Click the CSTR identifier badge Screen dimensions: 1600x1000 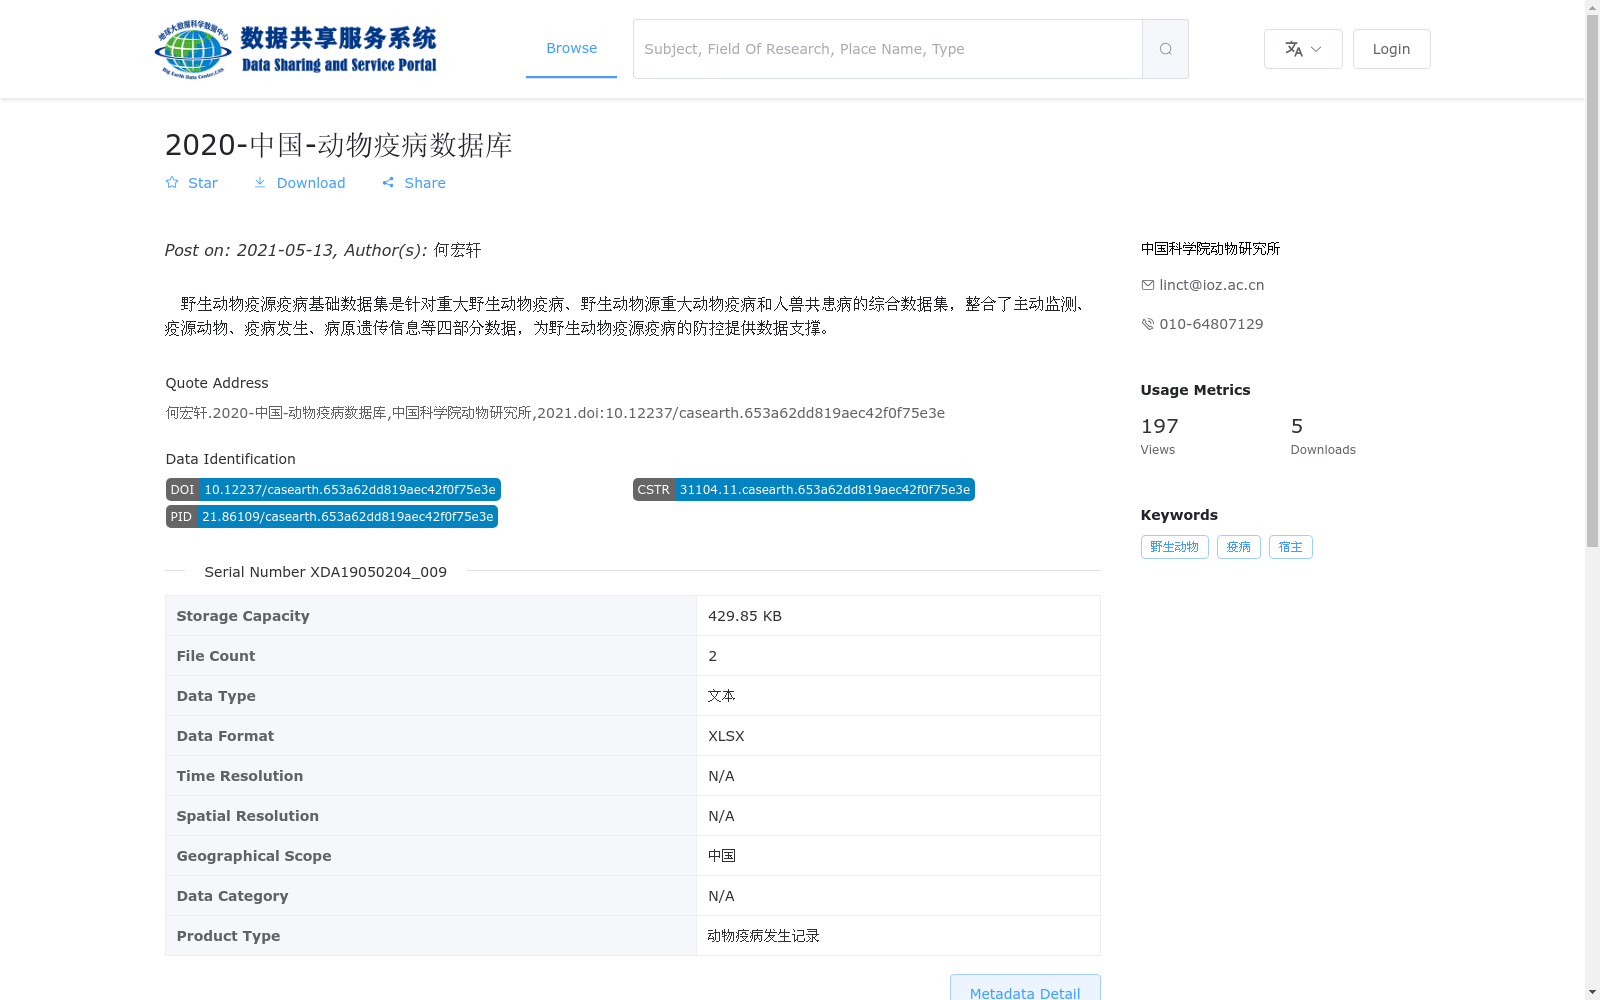pyautogui.click(x=804, y=490)
